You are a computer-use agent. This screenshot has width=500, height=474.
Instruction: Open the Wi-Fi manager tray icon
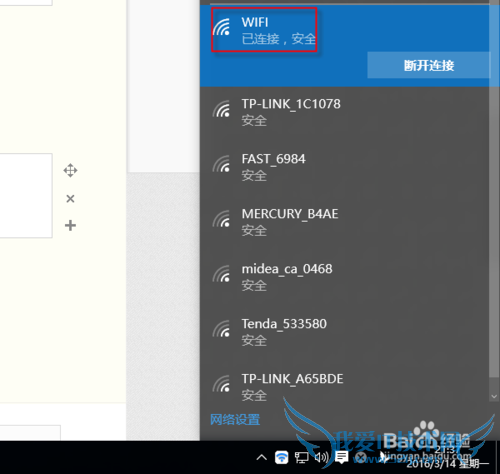(x=282, y=457)
